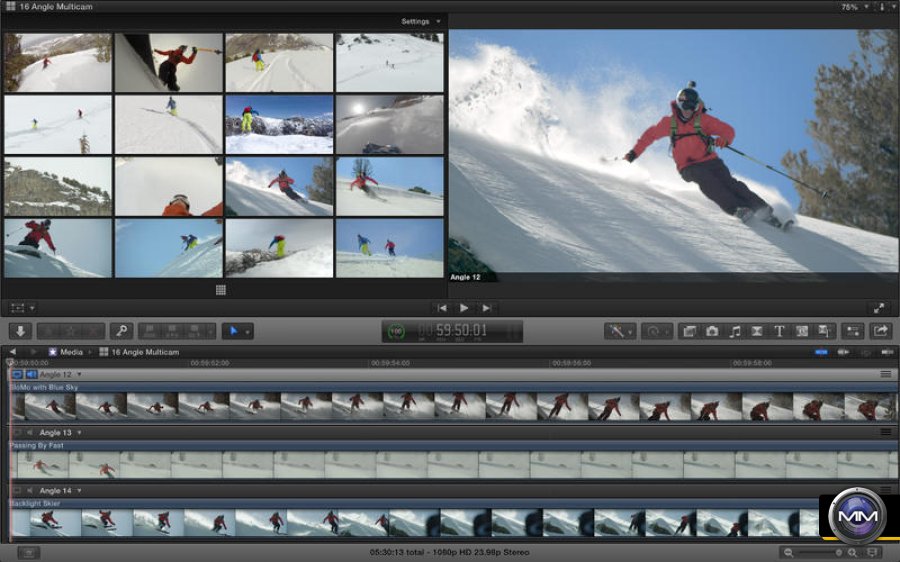Open the Music and Sound browser

(735, 331)
